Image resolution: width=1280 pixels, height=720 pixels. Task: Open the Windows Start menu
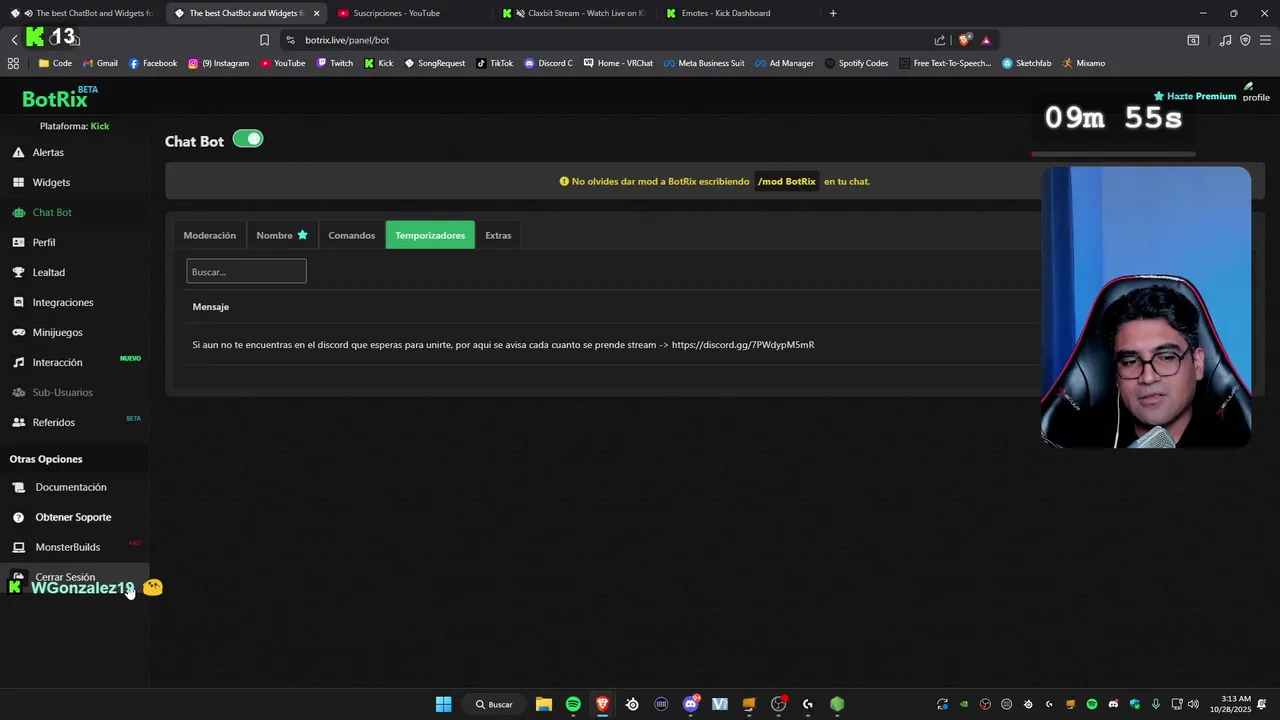coord(443,704)
